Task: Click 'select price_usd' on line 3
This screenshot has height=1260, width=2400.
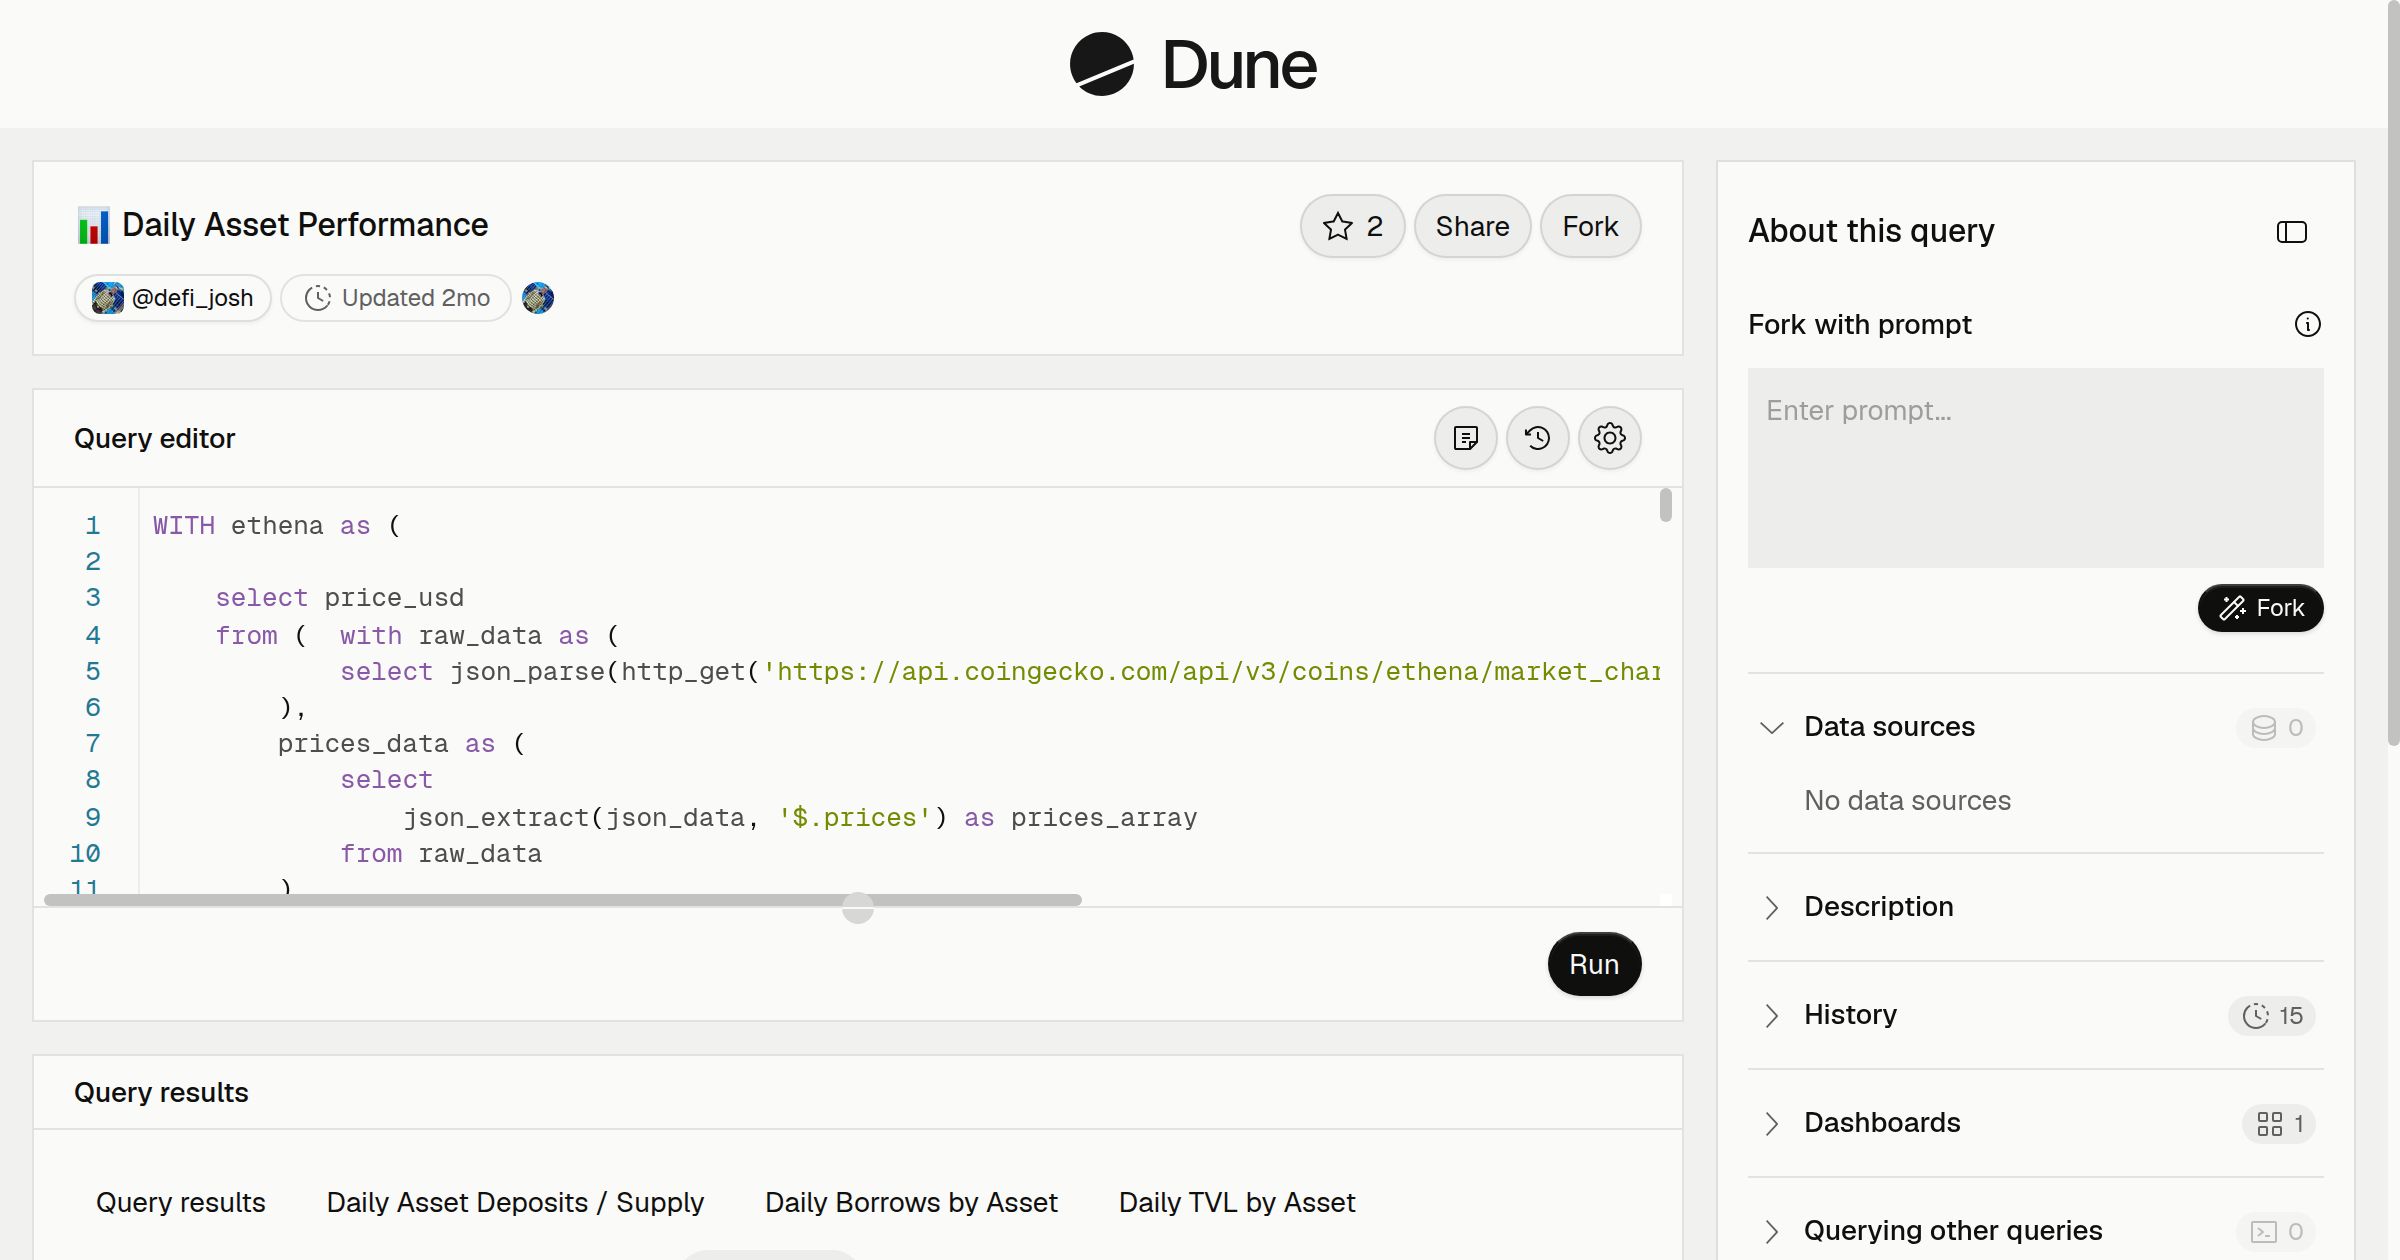Action: coord(340,598)
